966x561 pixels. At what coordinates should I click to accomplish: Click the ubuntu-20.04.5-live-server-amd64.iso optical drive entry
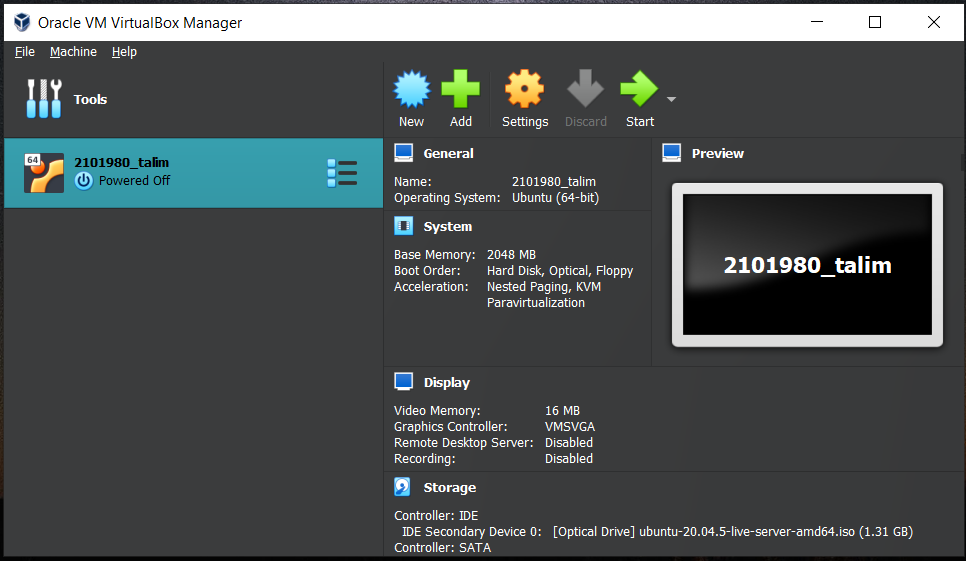pos(733,531)
